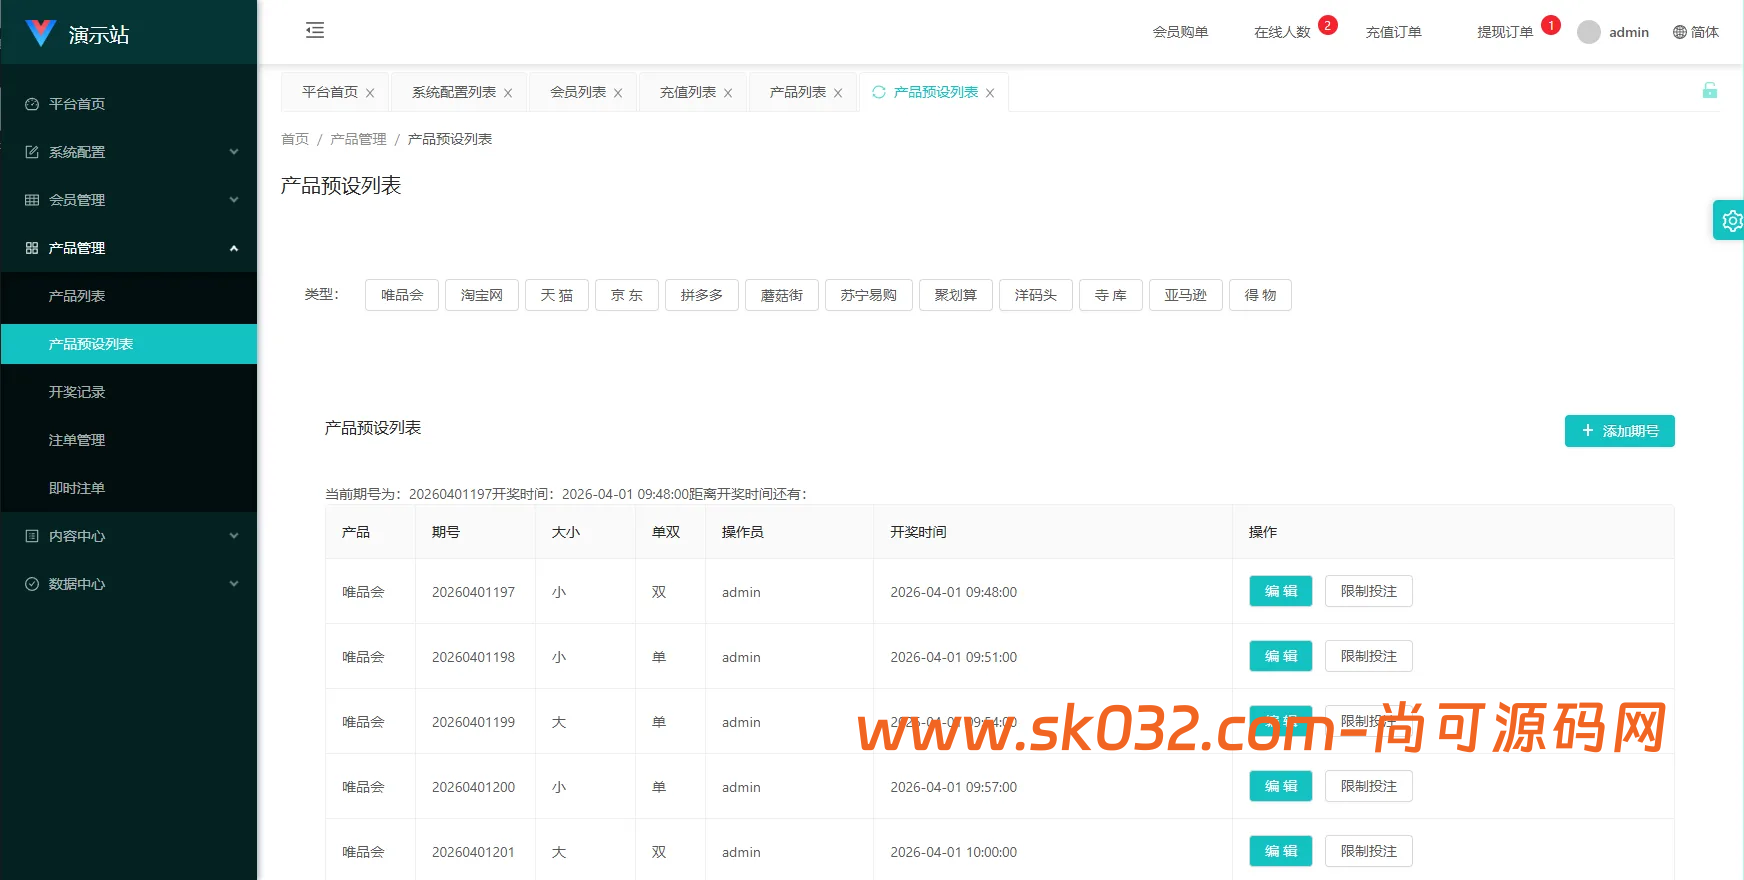Filter by type 唯品会
1744x880 pixels.
tap(402, 295)
